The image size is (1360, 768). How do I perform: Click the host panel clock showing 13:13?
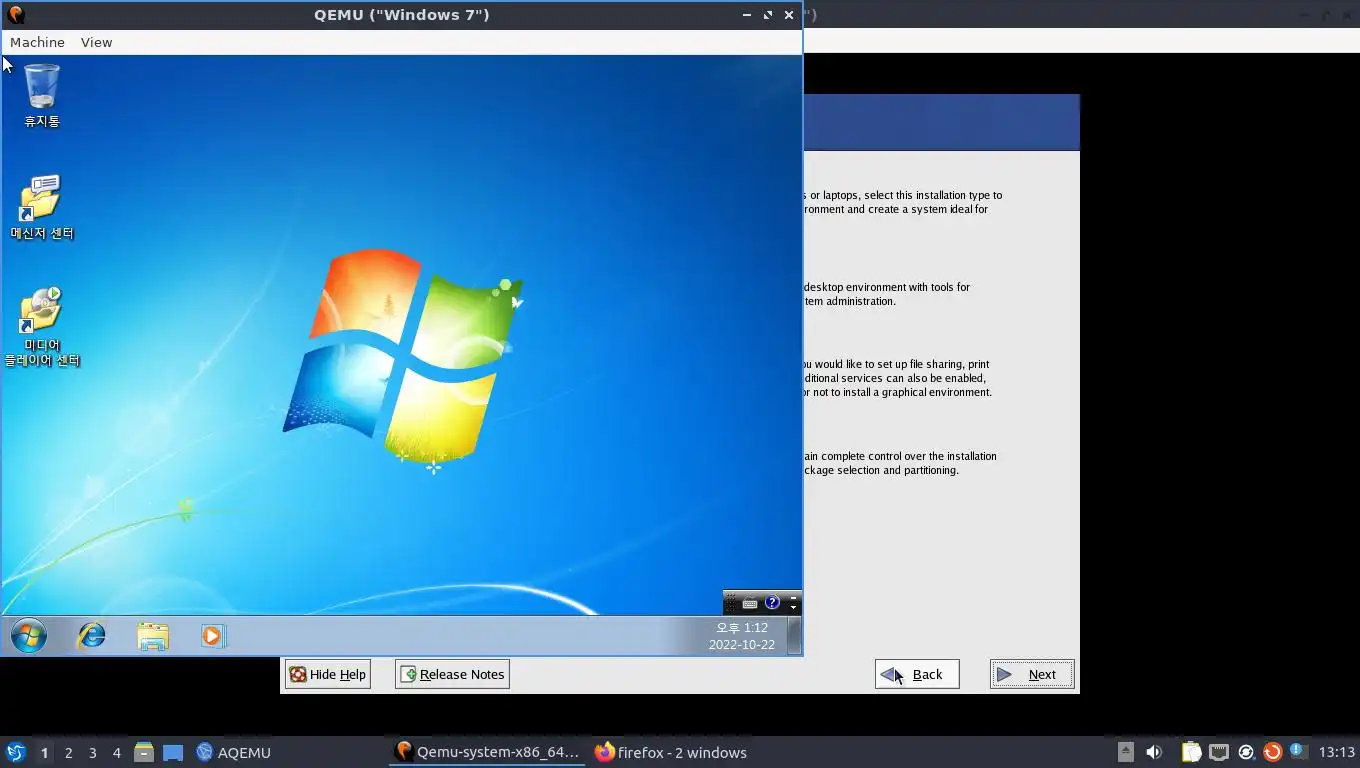point(1336,752)
